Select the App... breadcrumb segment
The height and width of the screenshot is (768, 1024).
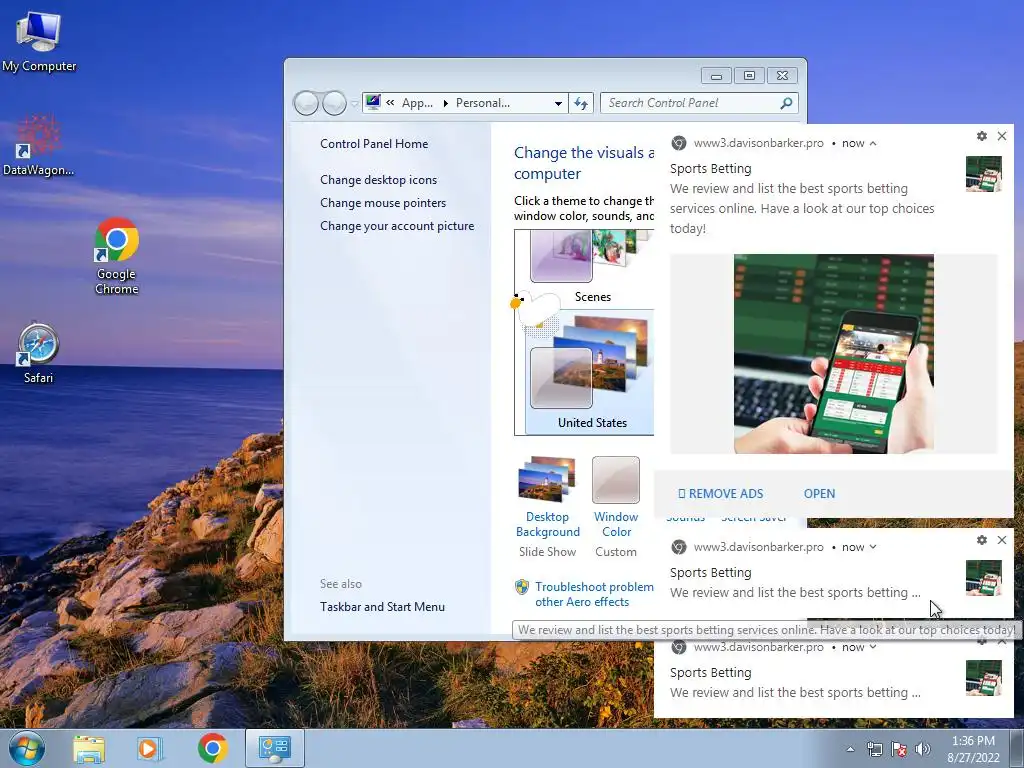coord(417,103)
